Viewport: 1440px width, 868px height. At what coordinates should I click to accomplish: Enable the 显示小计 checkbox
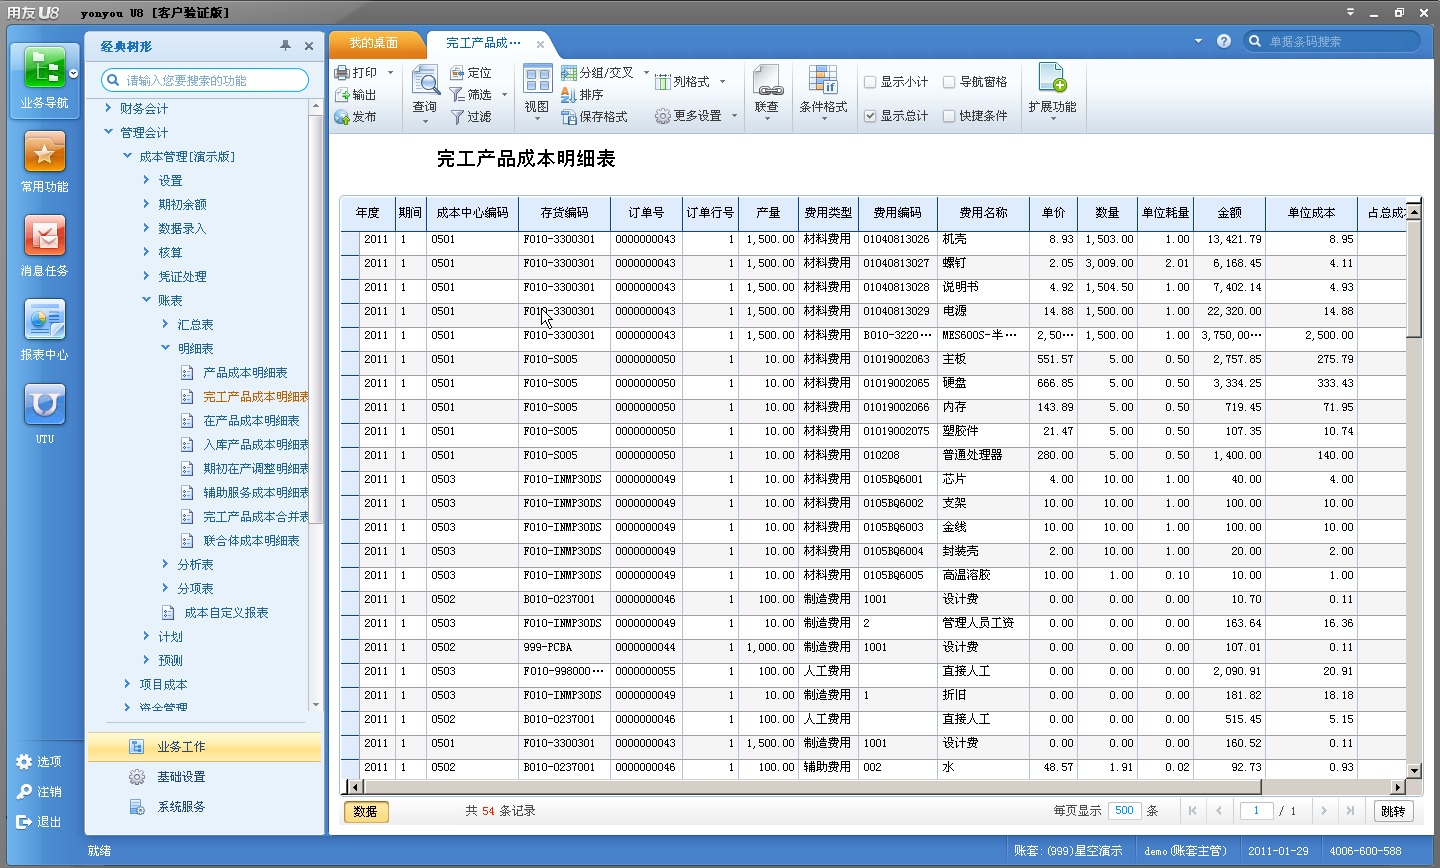point(870,82)
